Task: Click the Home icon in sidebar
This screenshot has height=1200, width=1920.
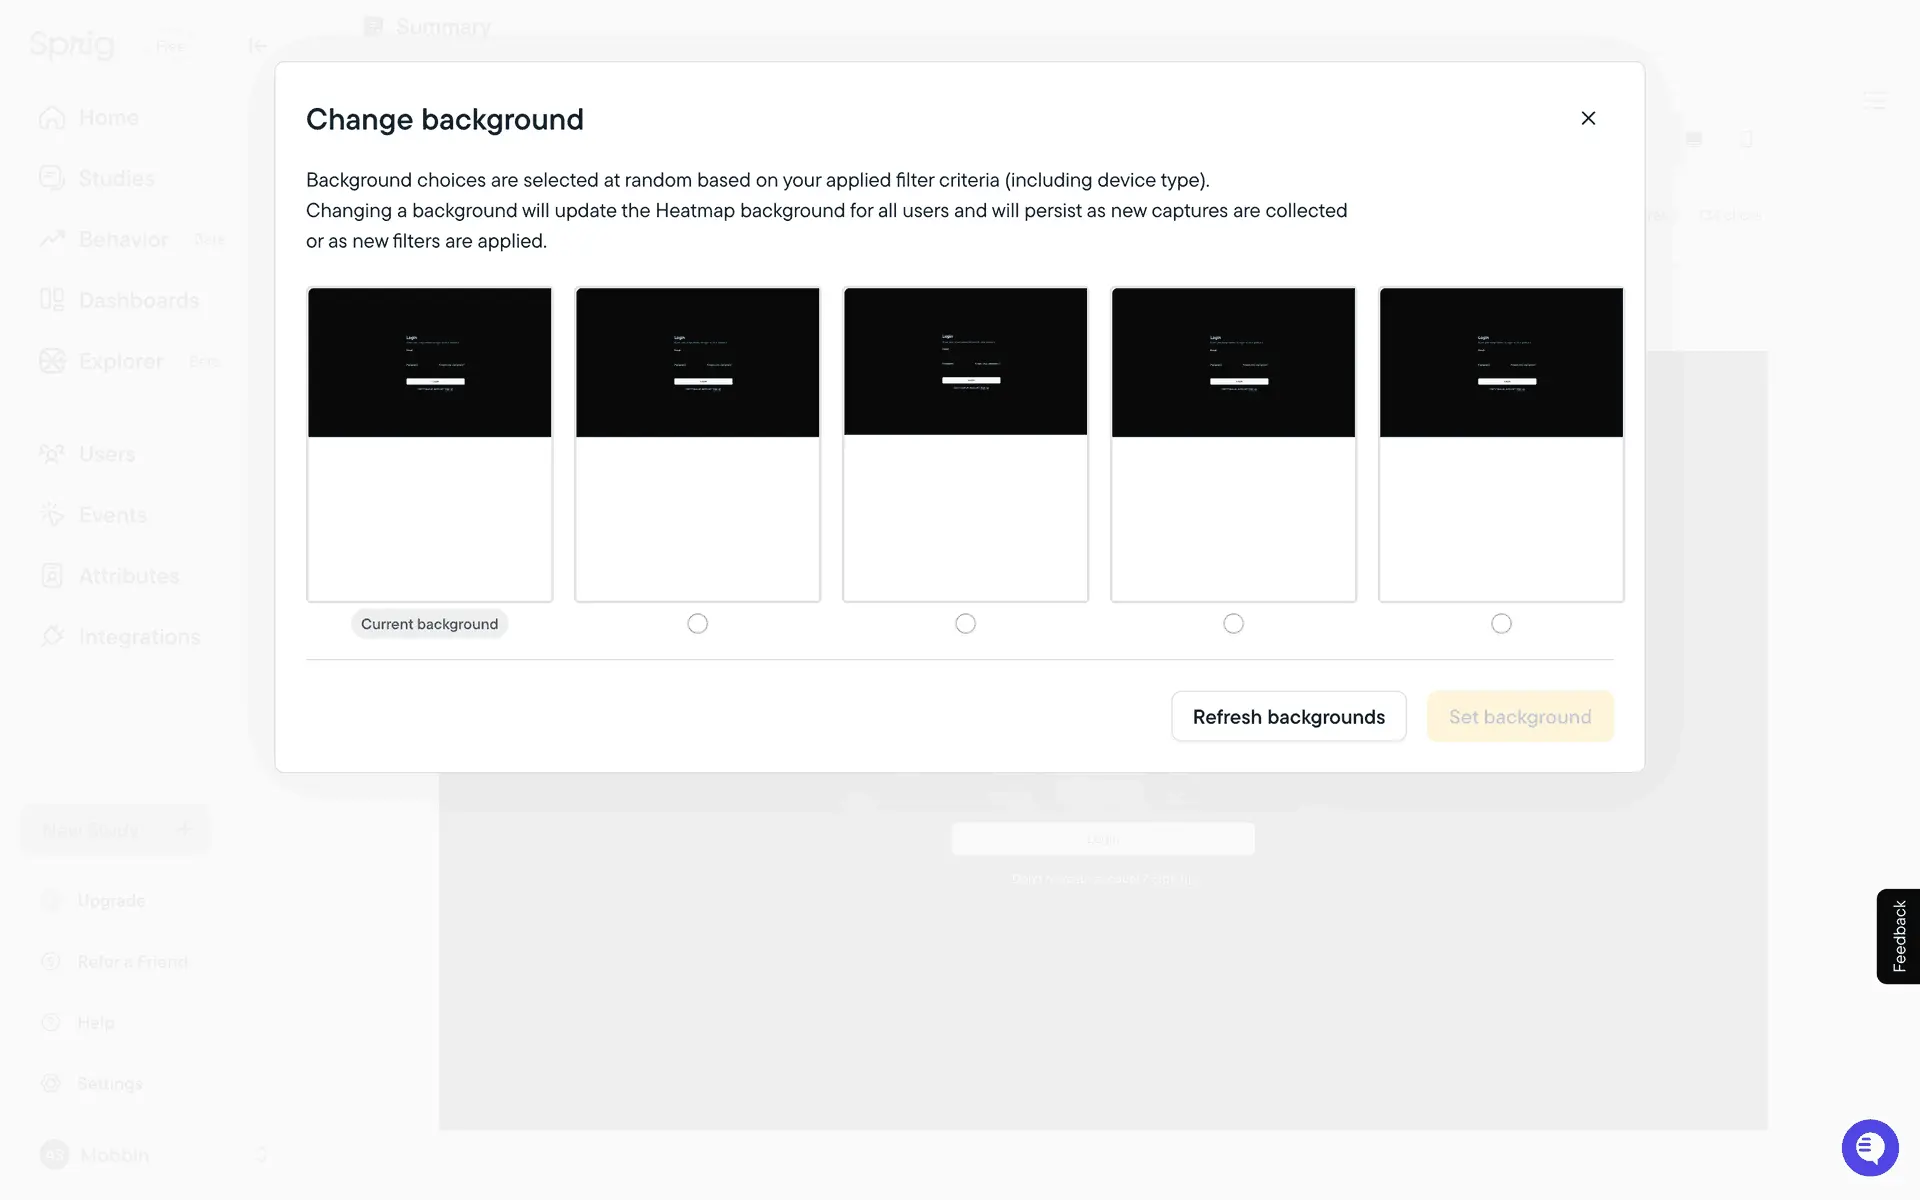Action: click(52, 118)
